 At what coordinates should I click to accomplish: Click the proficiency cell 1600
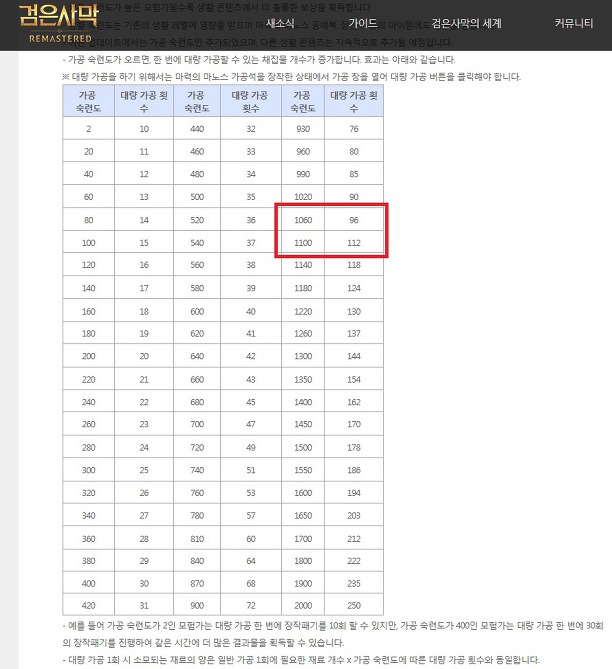pyautogui.click(x=303, y=493)
